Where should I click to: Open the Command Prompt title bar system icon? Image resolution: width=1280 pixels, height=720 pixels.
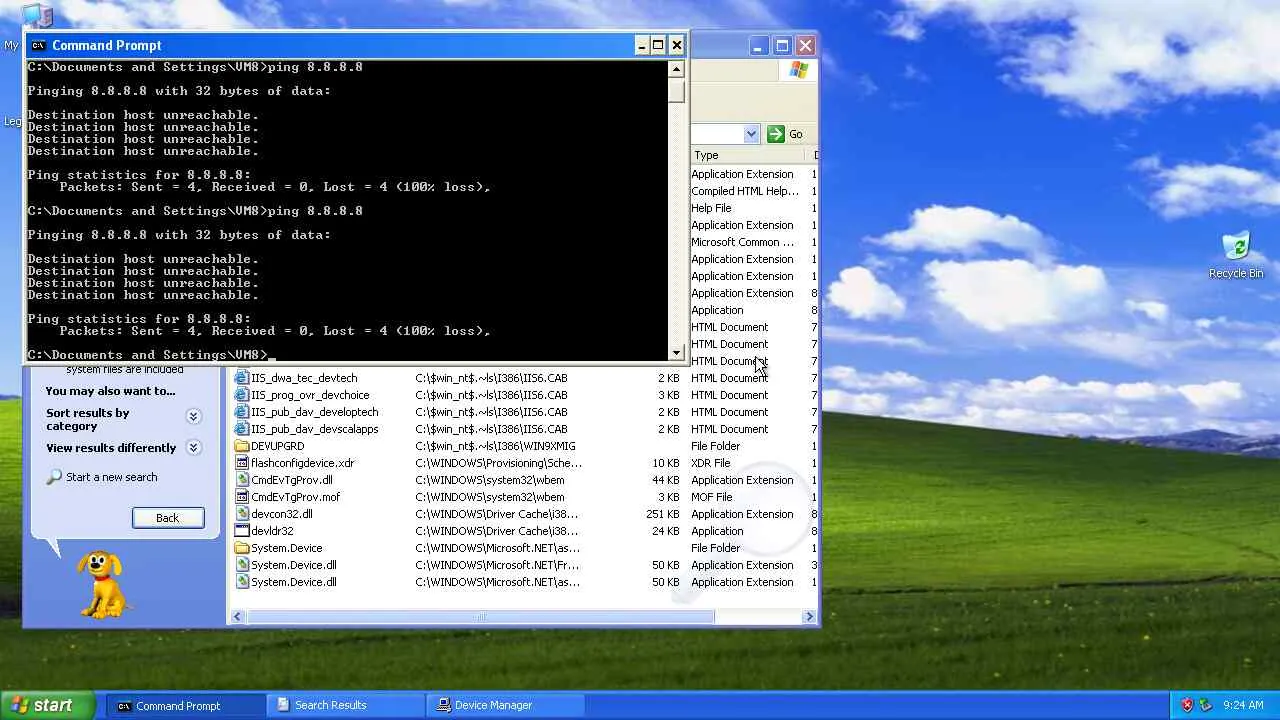[38, 45]
